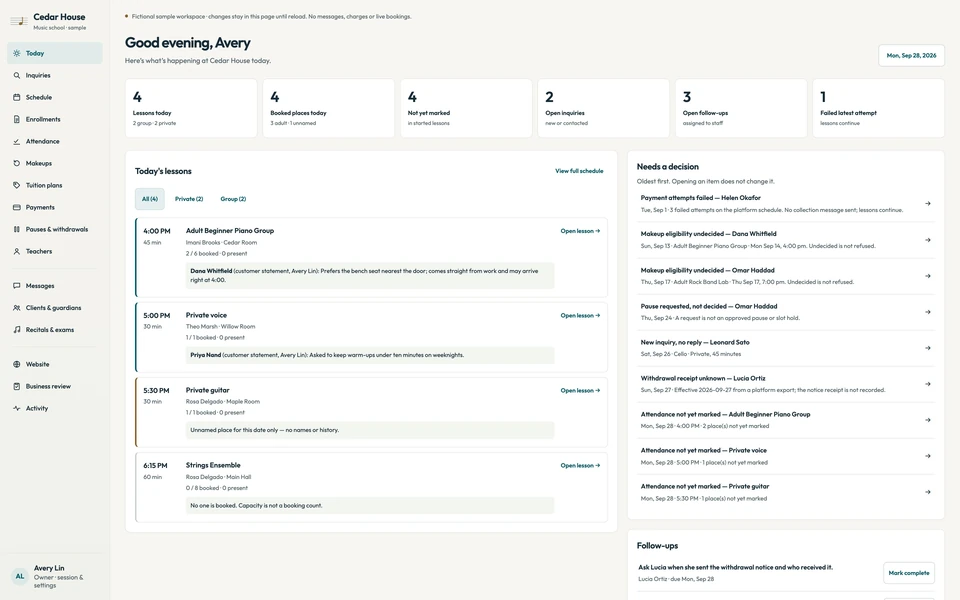960x600 pixels.
Task: Click the Open follow-ups stat card
Action: point(741,108)
